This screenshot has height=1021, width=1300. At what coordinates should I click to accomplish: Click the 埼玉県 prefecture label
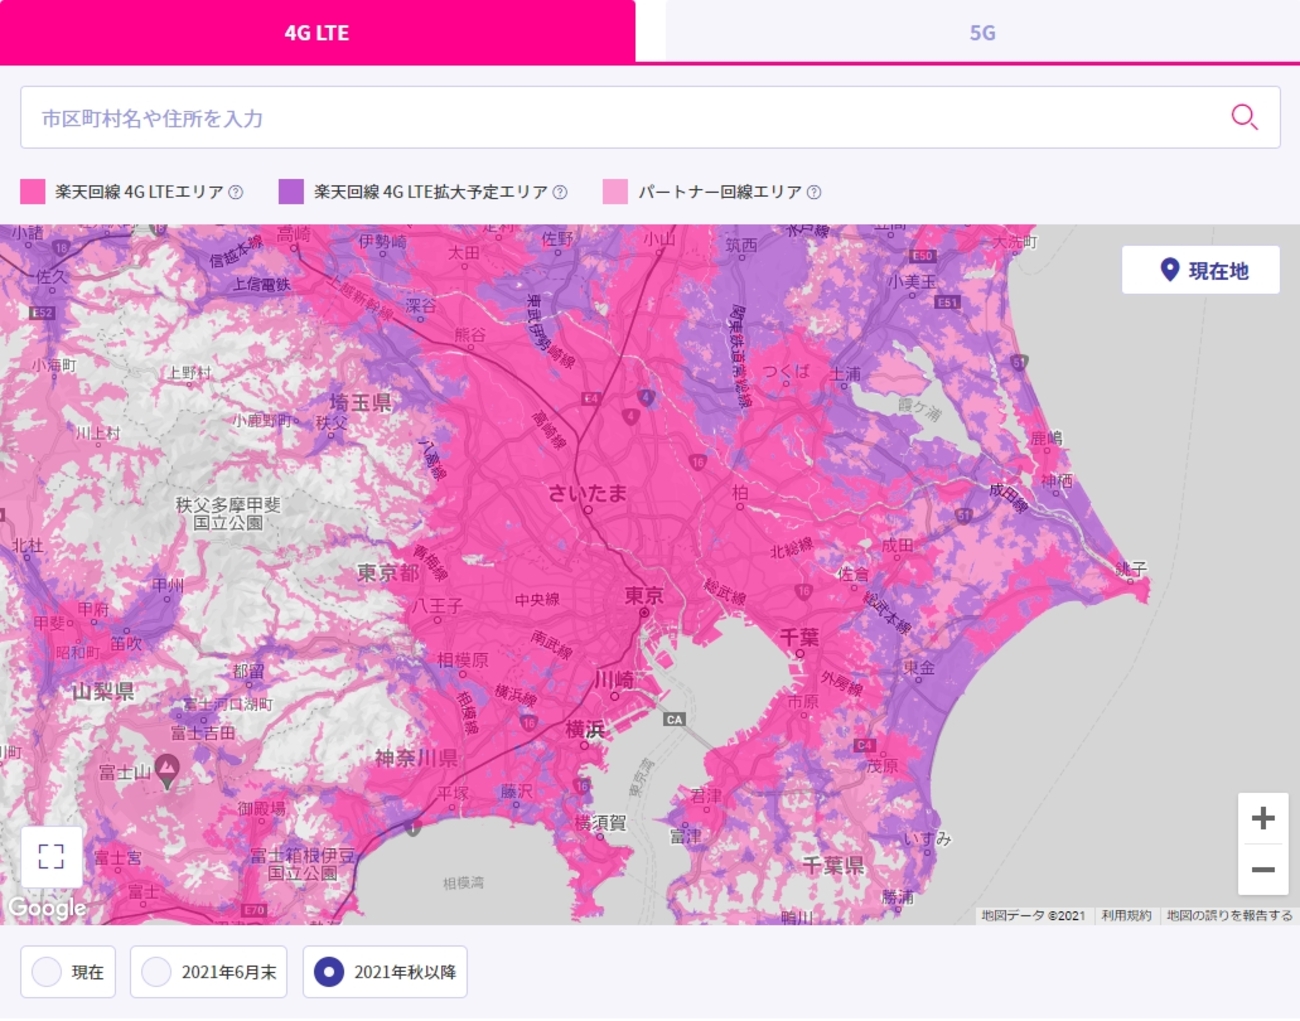[361, 402]
